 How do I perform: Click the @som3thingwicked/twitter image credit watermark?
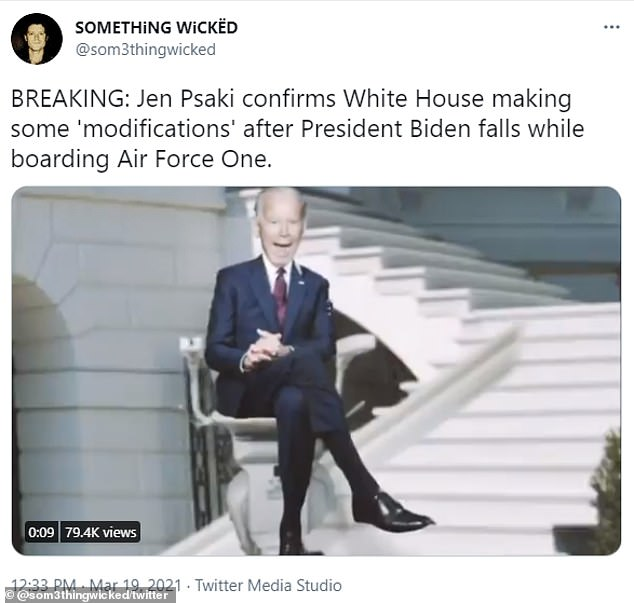pos(88,595)
